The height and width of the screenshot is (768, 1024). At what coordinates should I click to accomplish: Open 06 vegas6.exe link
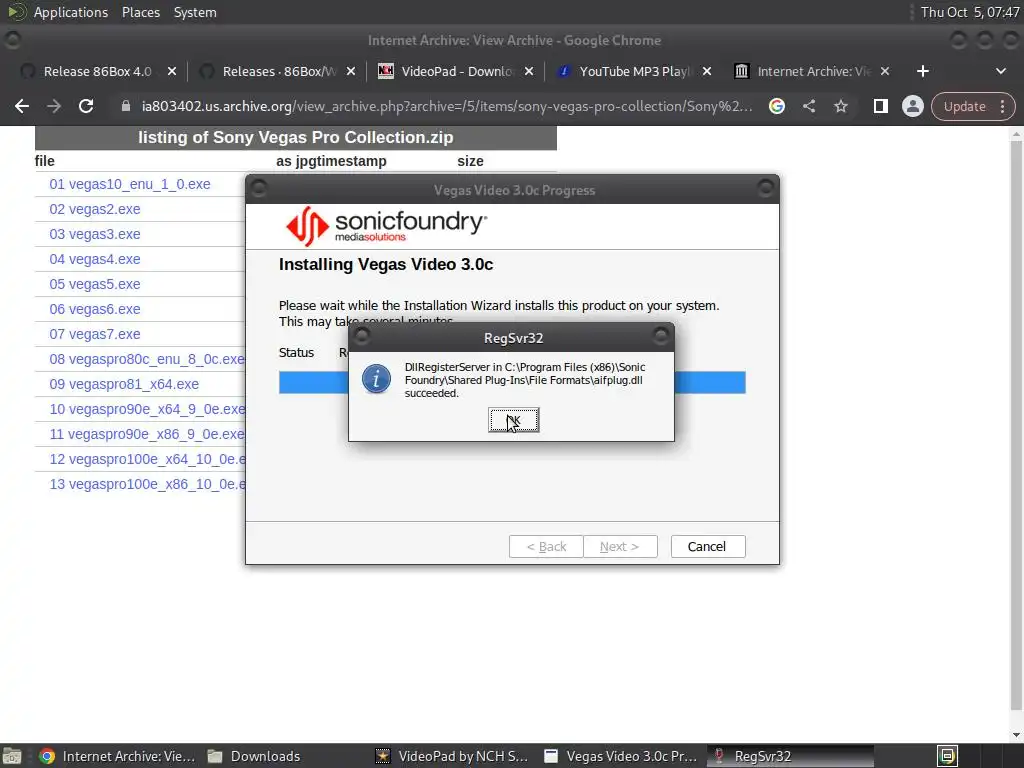[x=95, y=309]
